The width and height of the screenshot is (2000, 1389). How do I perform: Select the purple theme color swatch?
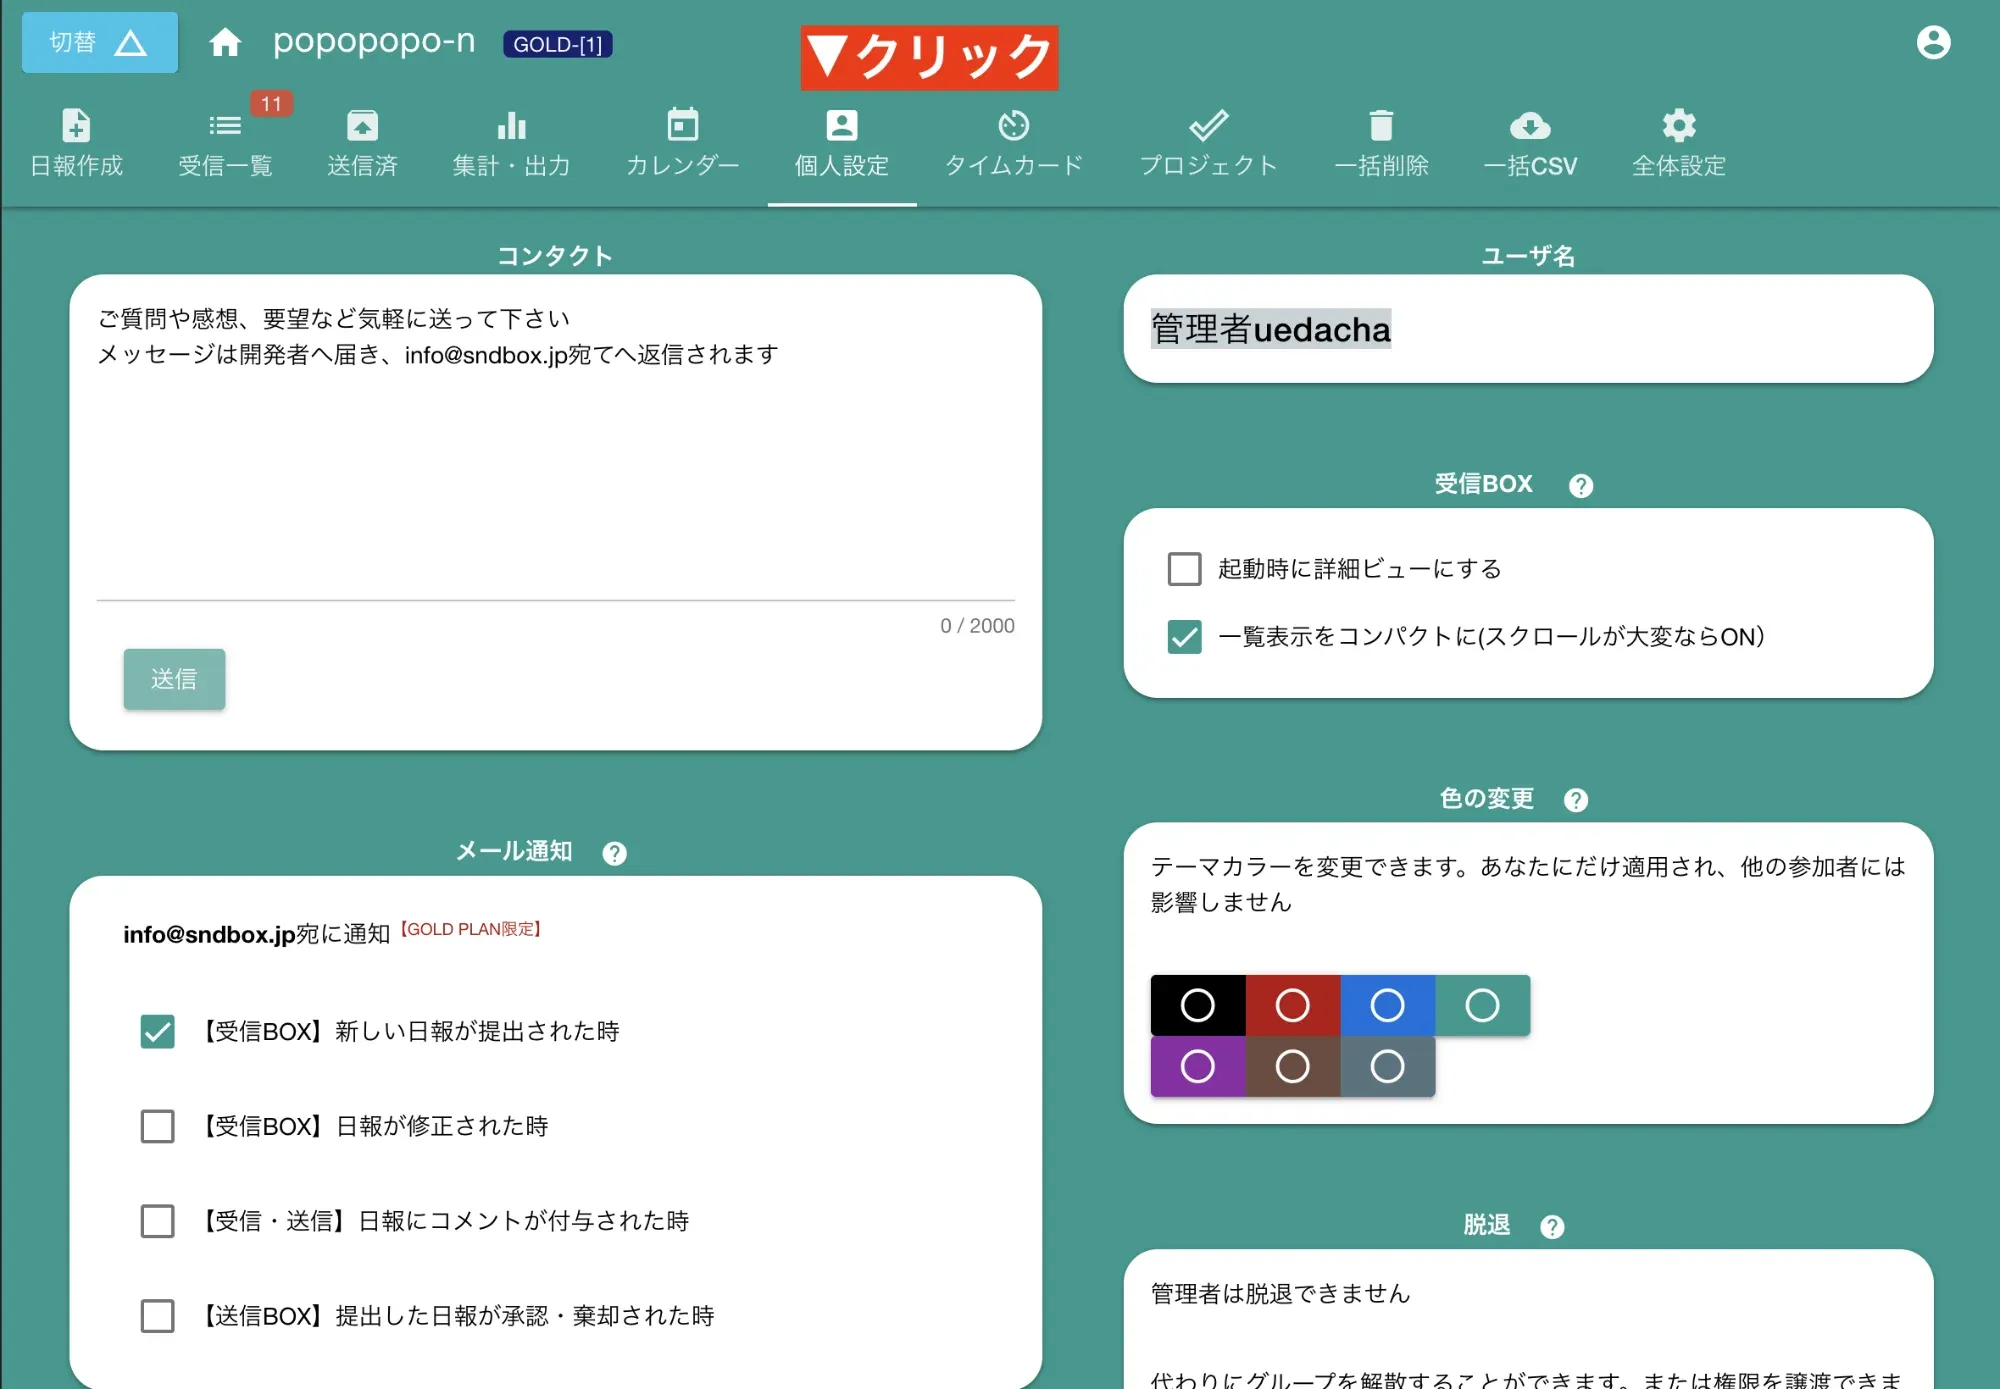coord(1198,1066)
